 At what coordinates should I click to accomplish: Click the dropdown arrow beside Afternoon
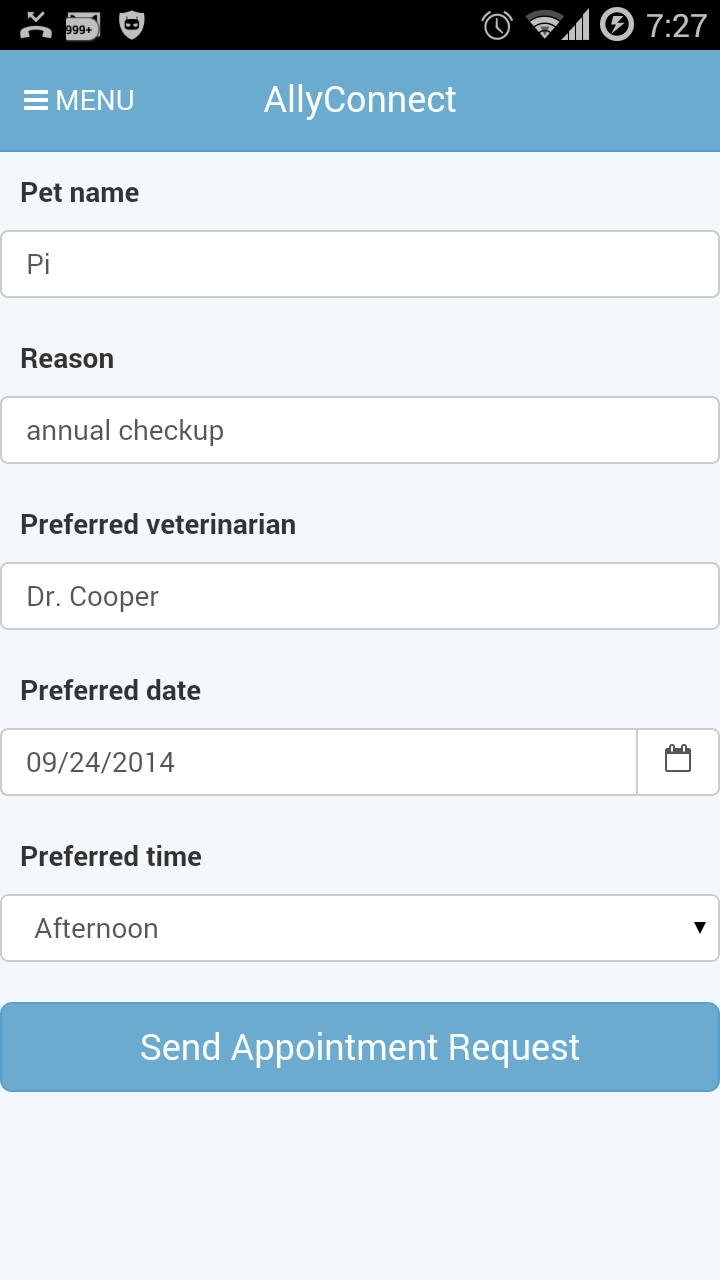[700, 928]
